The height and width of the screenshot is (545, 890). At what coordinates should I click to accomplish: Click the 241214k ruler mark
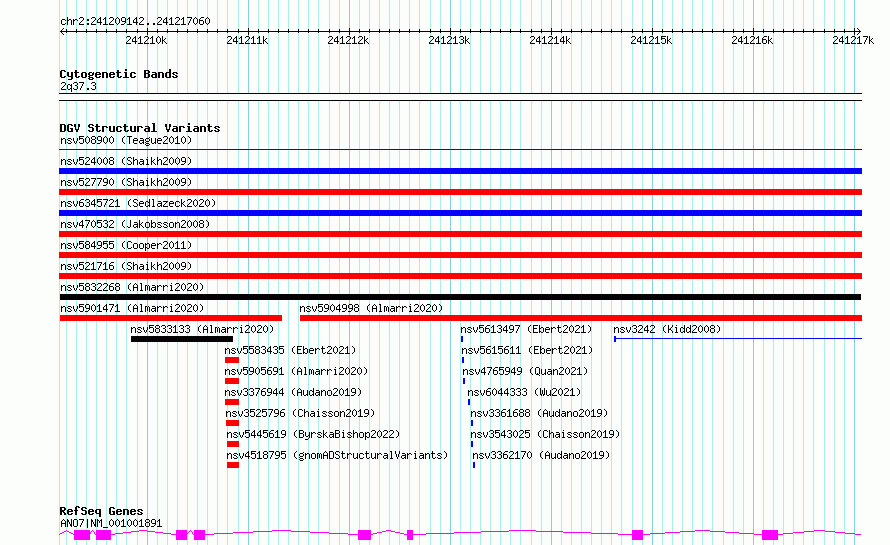[x=551, y=40]
